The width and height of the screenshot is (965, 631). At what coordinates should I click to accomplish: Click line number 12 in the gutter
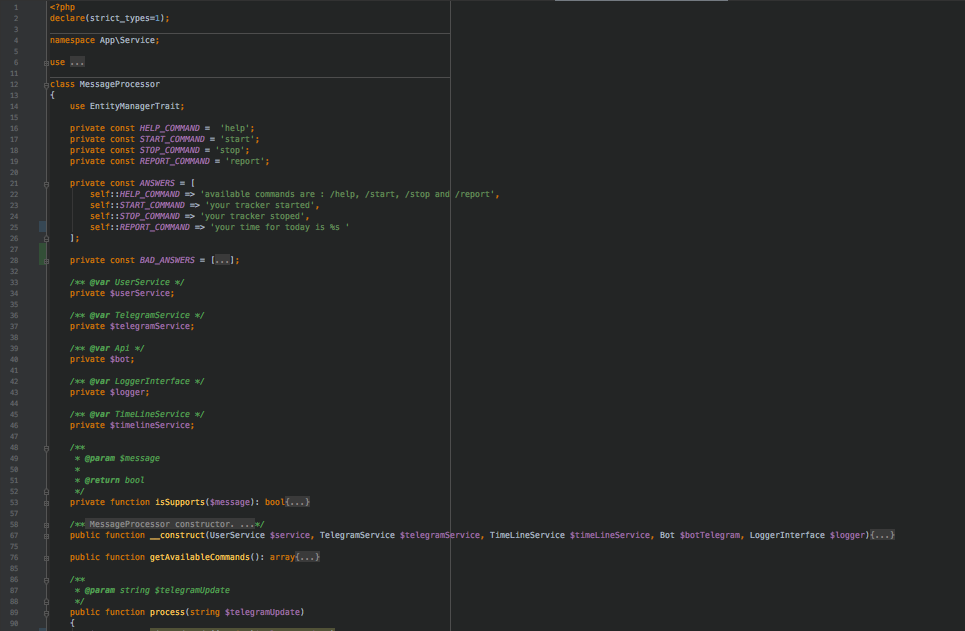pyautogui.click(x=15, y=84)
